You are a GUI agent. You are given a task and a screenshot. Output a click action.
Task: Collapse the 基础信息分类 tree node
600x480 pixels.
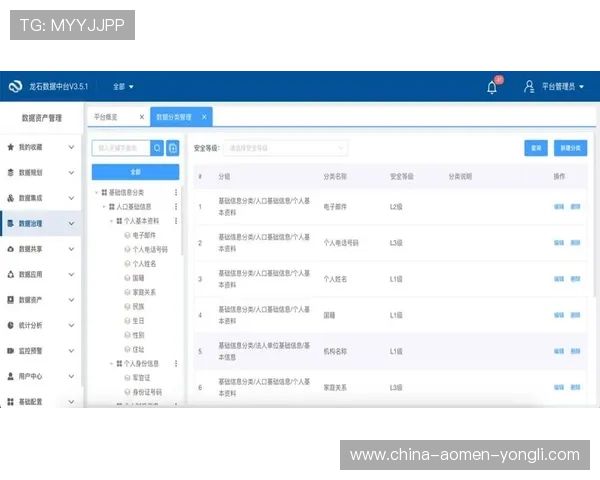click(x=96, y=193)
